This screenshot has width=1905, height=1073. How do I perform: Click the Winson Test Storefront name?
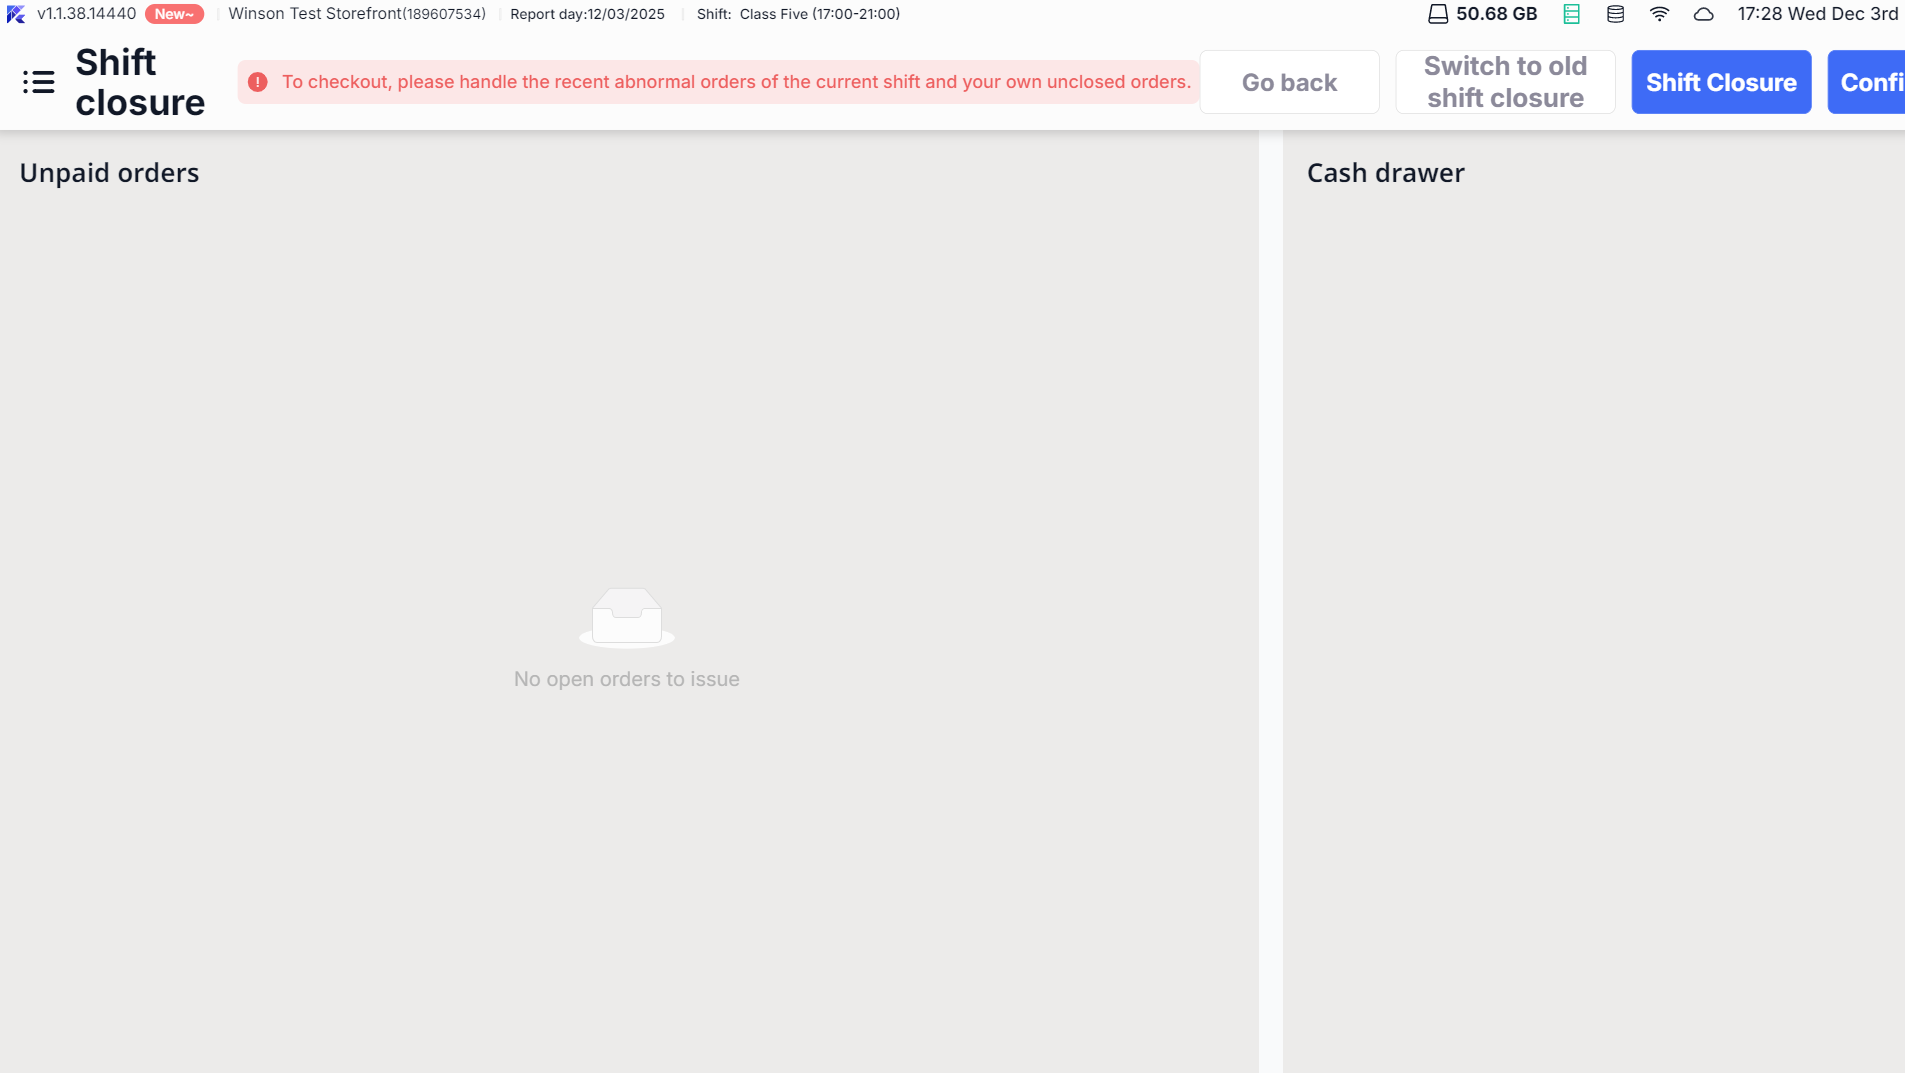point(356,14)
